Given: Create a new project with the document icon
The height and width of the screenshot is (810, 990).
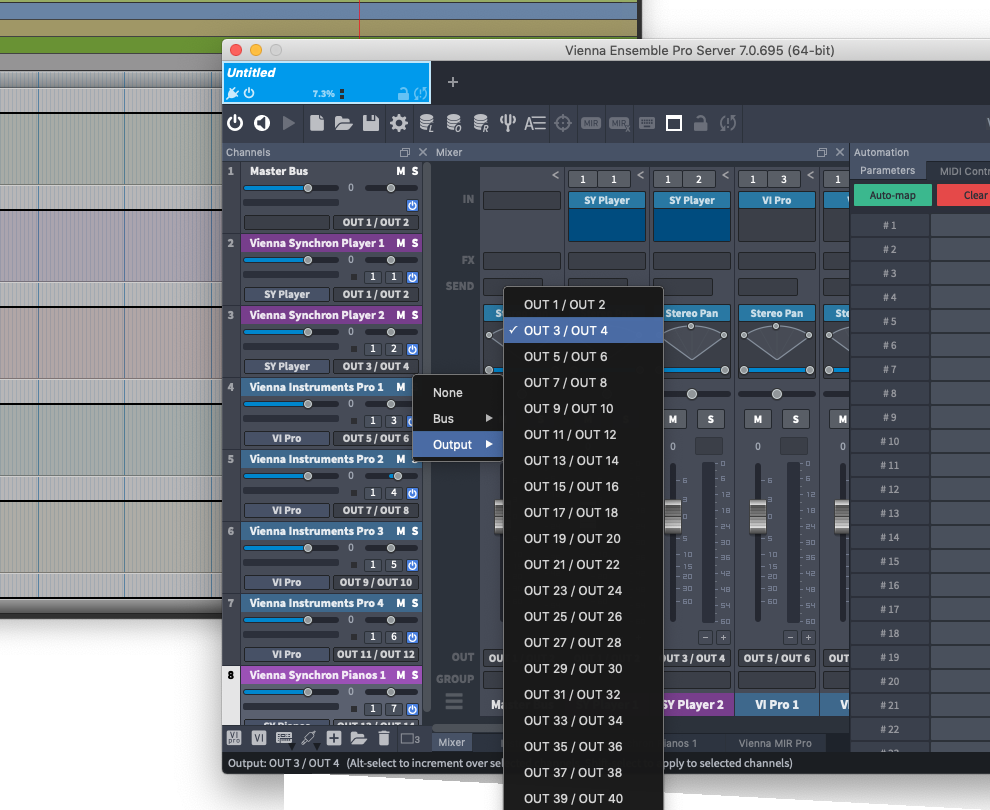Looking at the screenshot, I should click(x=317, y=122).
